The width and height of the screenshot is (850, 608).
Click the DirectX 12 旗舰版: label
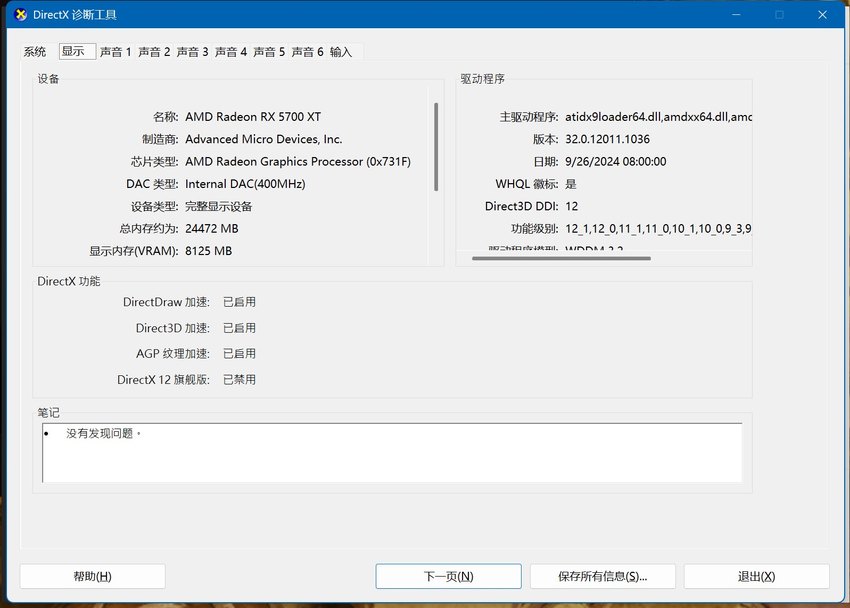pyautogui.click(x=164, y=379)
